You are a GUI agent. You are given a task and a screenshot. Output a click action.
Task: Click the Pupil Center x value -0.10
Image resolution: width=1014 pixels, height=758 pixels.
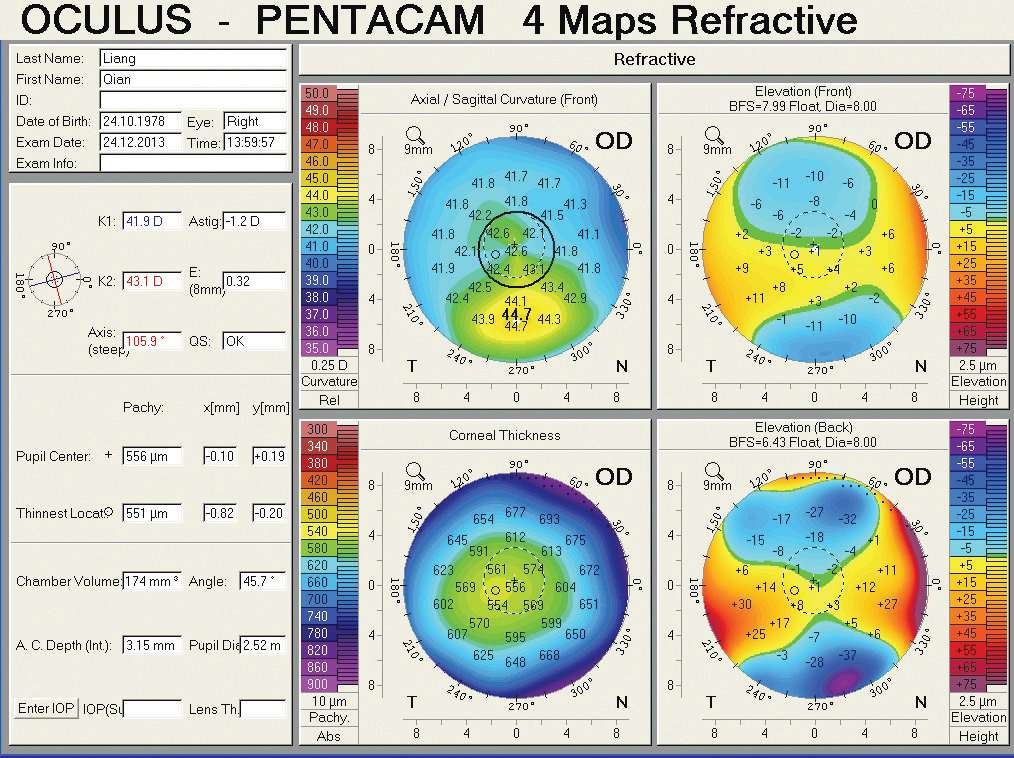pos(221,456)
